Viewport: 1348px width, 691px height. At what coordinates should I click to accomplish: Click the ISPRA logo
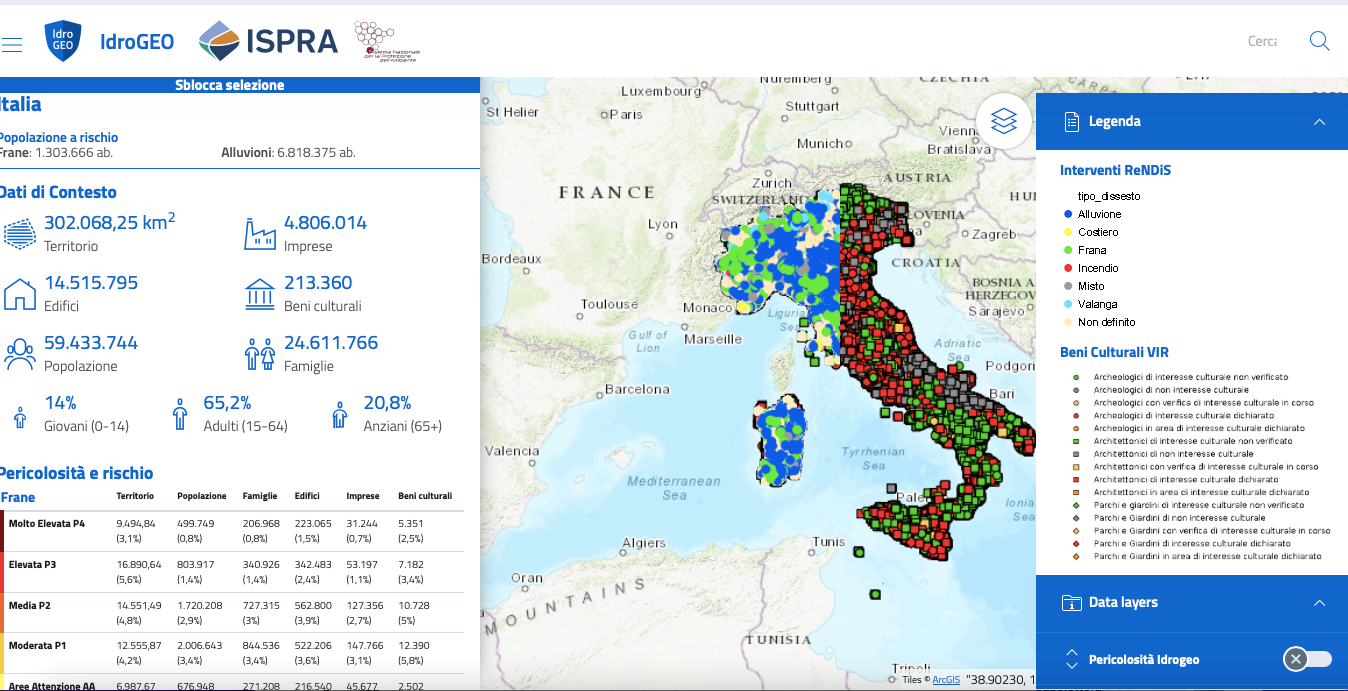[269, 41]
